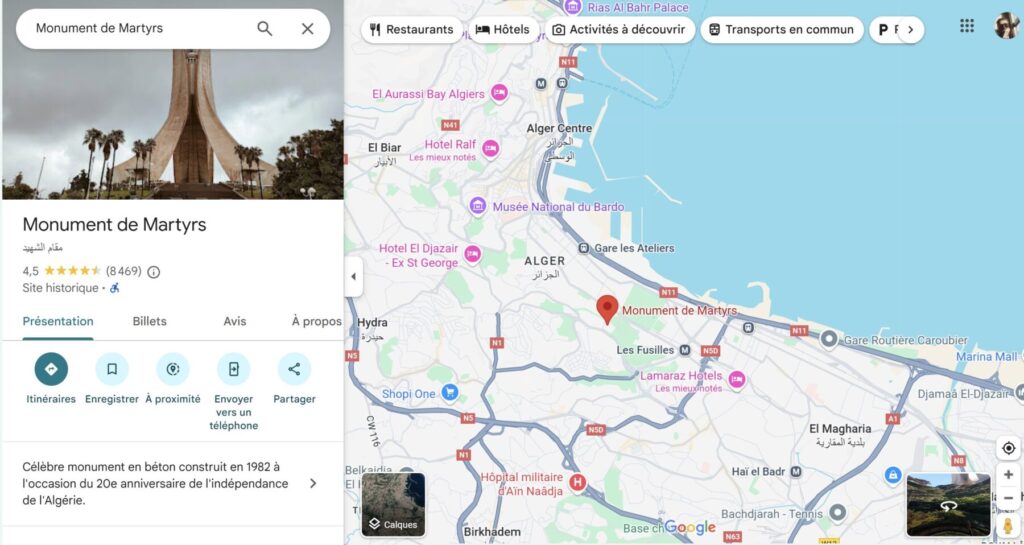
Task: Click the Shopi One shopping cart marker
Action: click(x=449, y=393)
